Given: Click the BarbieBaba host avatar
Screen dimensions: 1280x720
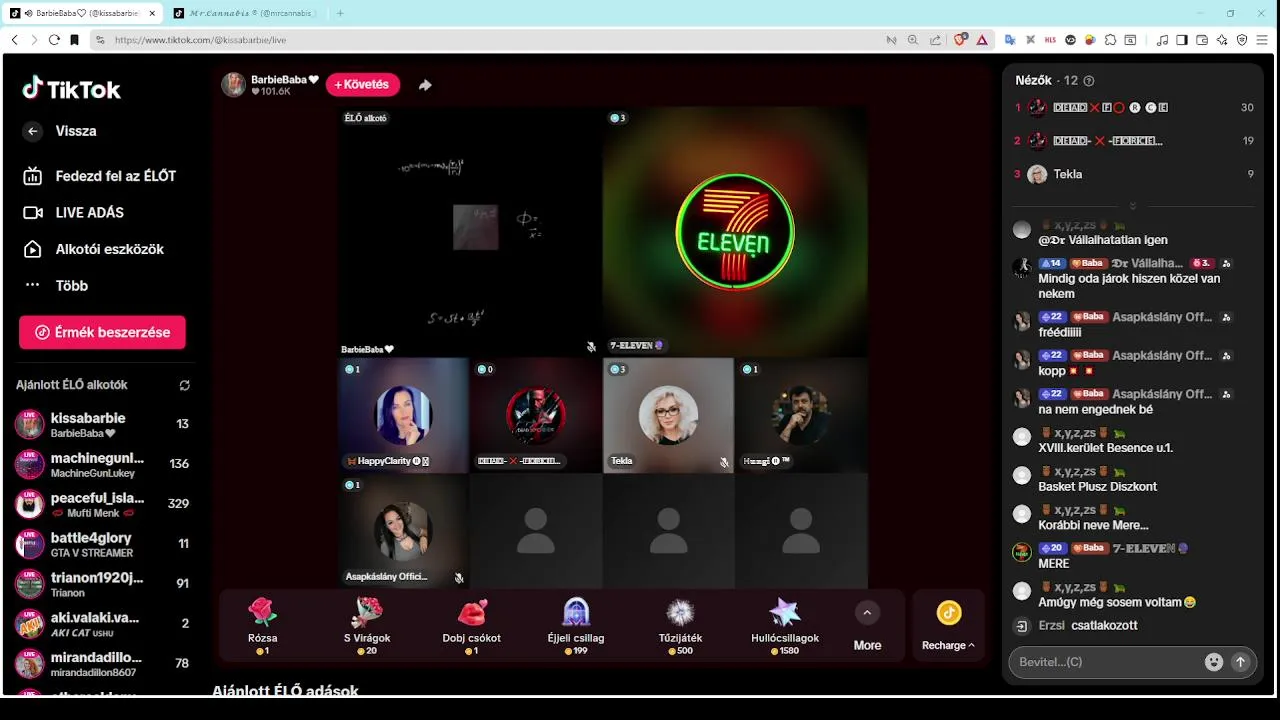Looking at the screenshot, I should pyautogui.click(x=234, y=85).
